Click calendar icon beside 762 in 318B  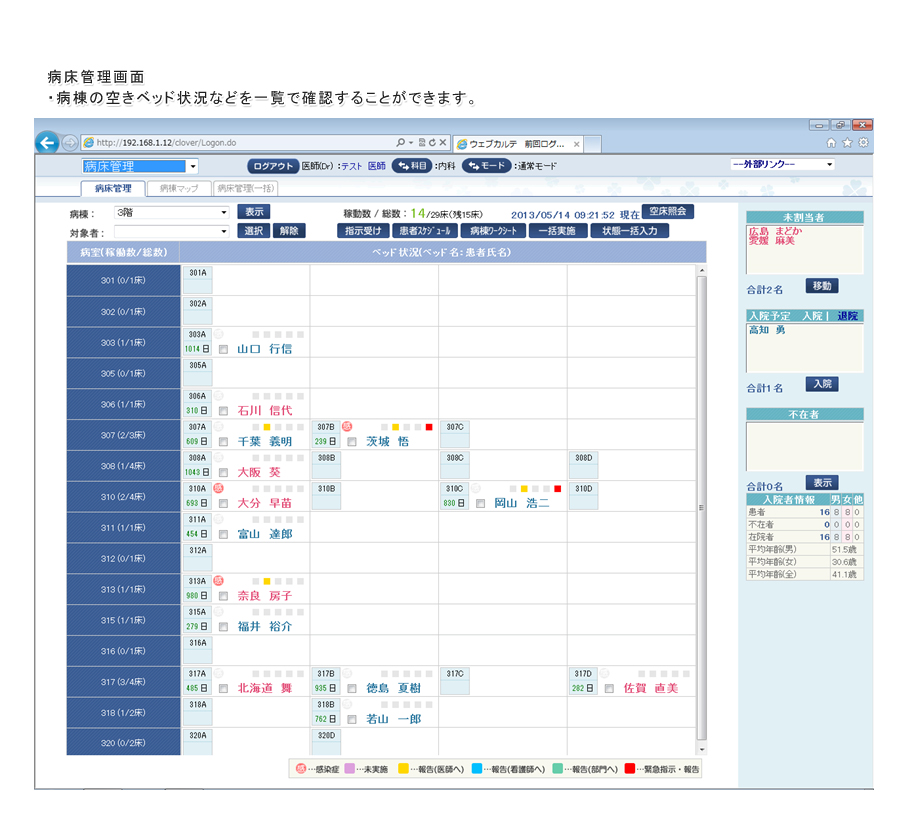pos(333,719)
